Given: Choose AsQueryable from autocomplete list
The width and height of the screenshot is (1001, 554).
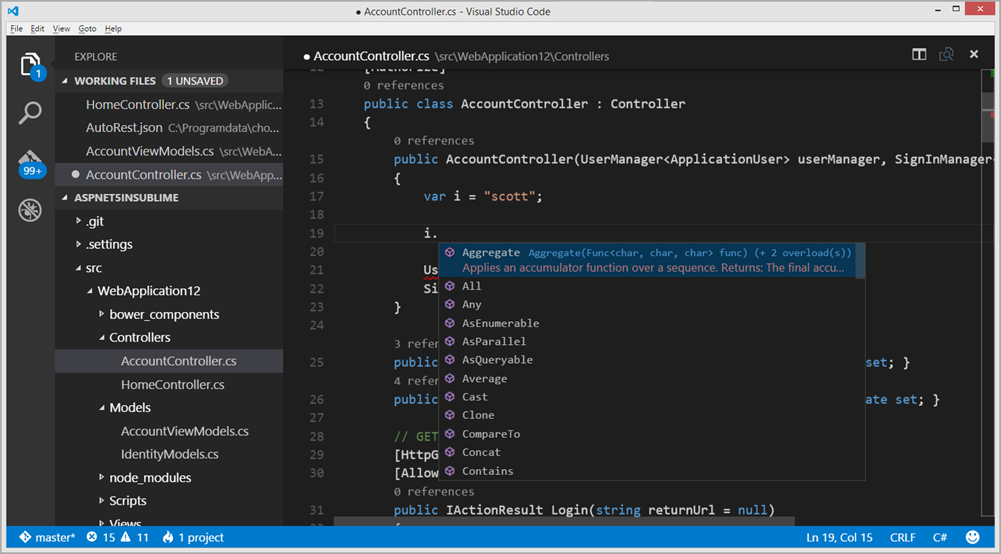Looking at the screenshot, I should point(652,360).
